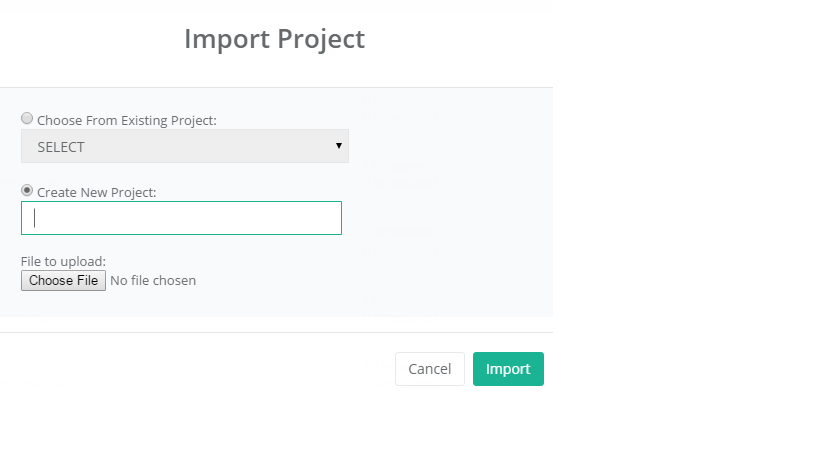Click the right end of the project name field
819x460 pixels.
[x=330, y=218]
